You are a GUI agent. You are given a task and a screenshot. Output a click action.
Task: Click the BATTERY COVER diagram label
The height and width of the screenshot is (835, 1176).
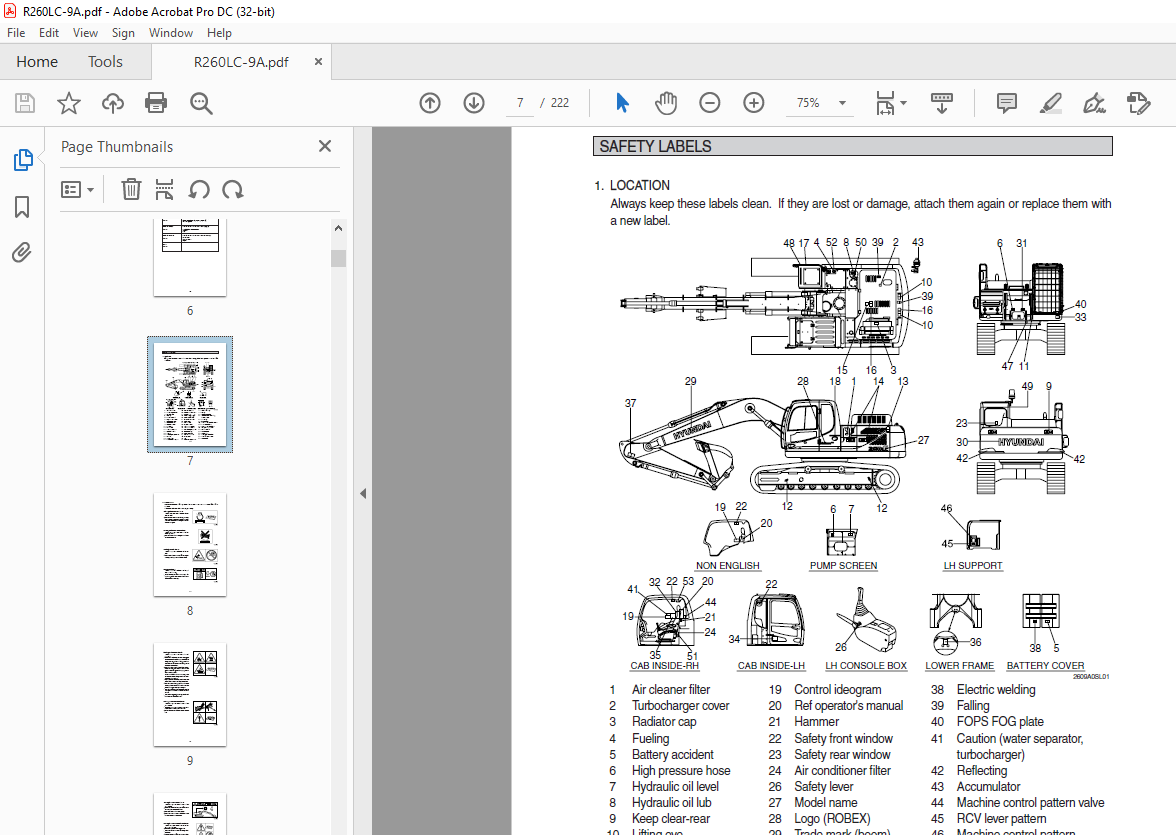point(1045,665)
